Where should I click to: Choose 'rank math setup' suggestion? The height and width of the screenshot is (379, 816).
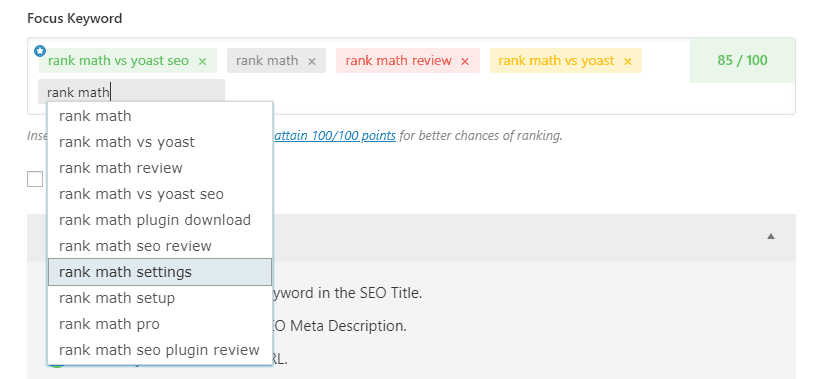[x=160, y=298]
